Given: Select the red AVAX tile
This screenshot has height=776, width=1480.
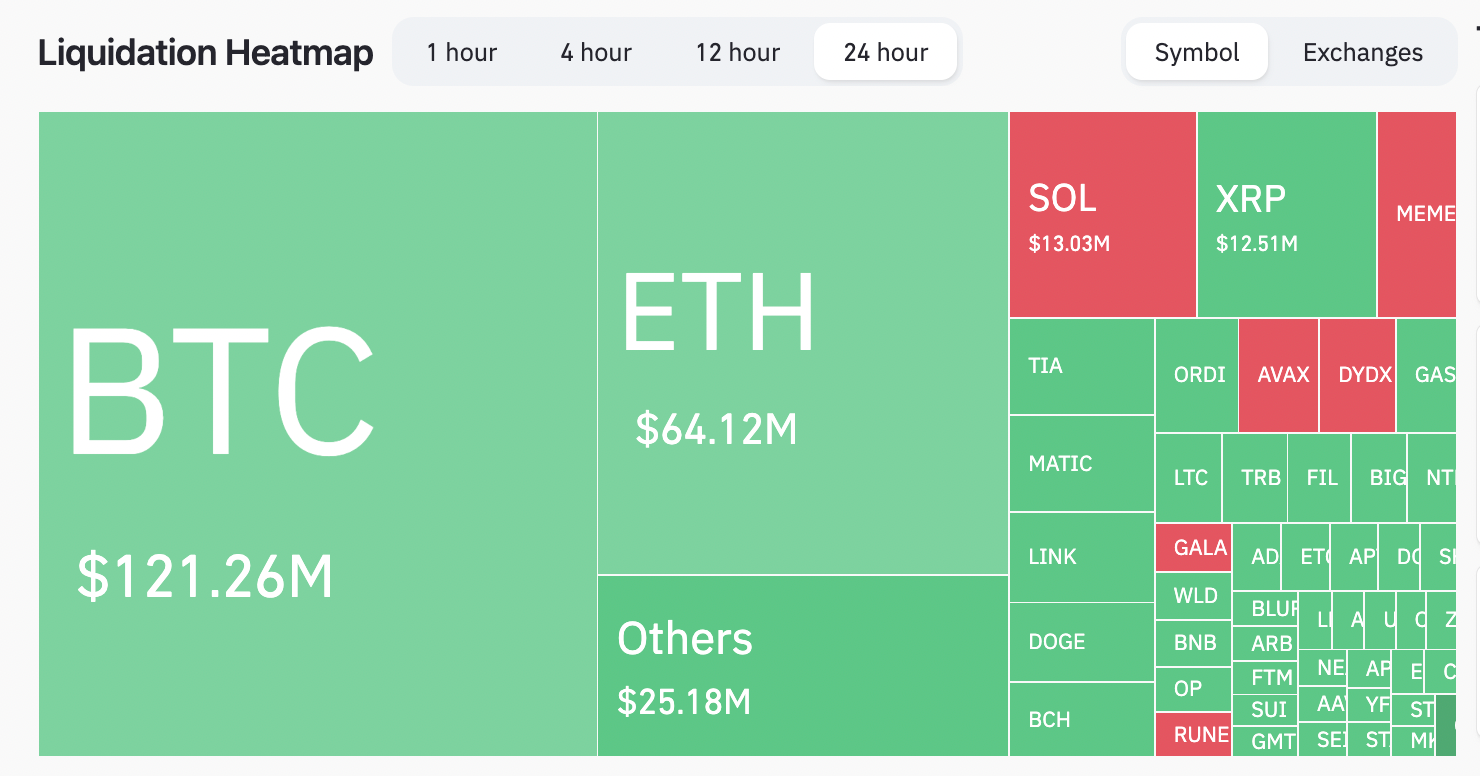Looking at the screenshot, I should point(1278,375).
